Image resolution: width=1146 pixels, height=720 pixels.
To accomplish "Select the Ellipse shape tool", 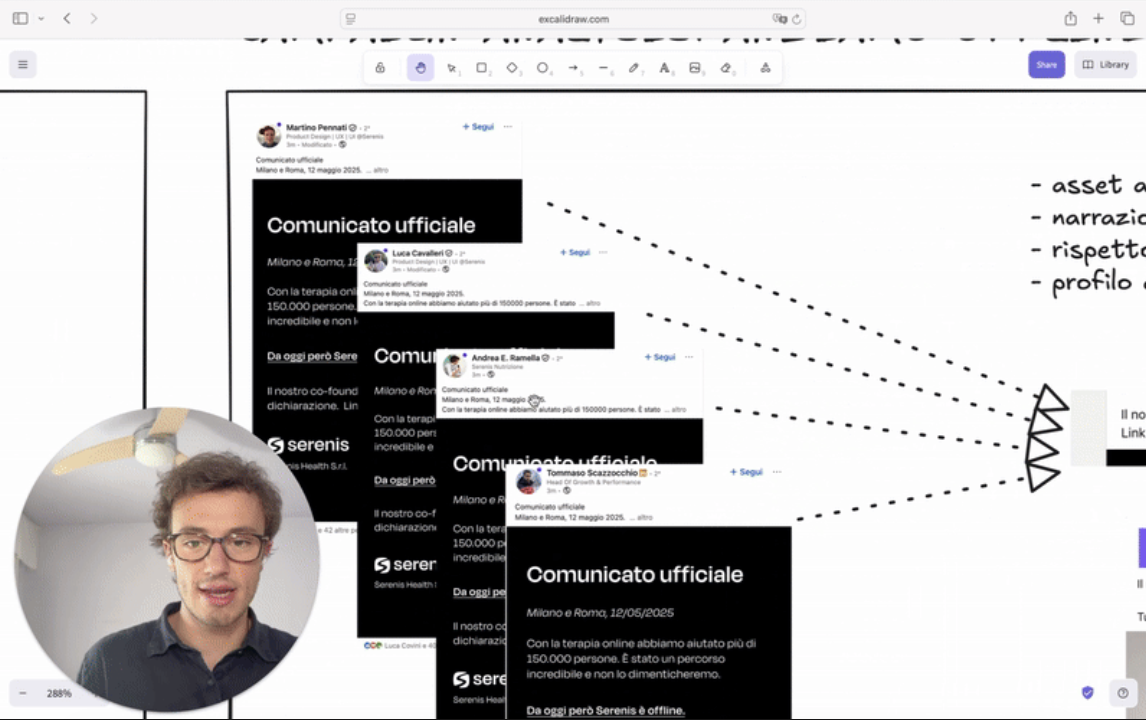I will (x=542, y=68).
